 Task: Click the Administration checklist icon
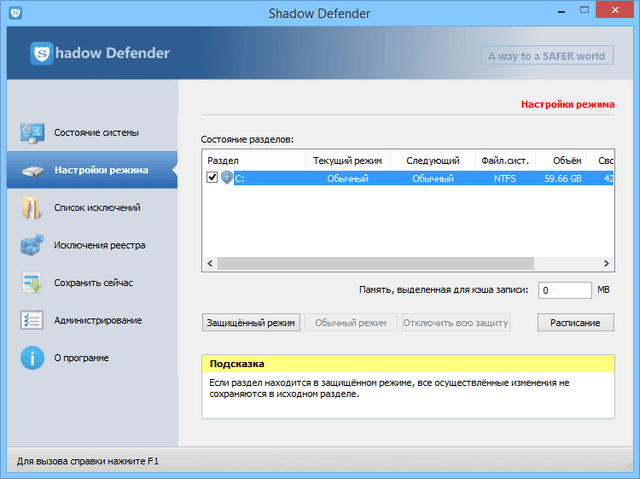[32, 320]
